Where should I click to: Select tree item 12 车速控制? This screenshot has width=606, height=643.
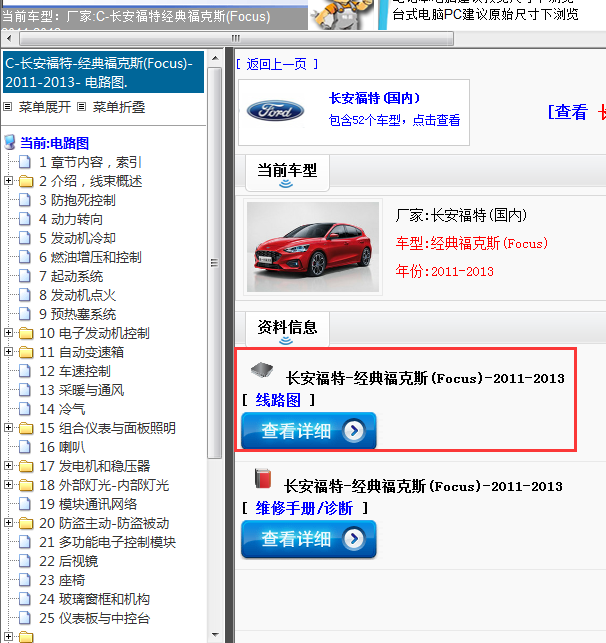click(75, 371)
